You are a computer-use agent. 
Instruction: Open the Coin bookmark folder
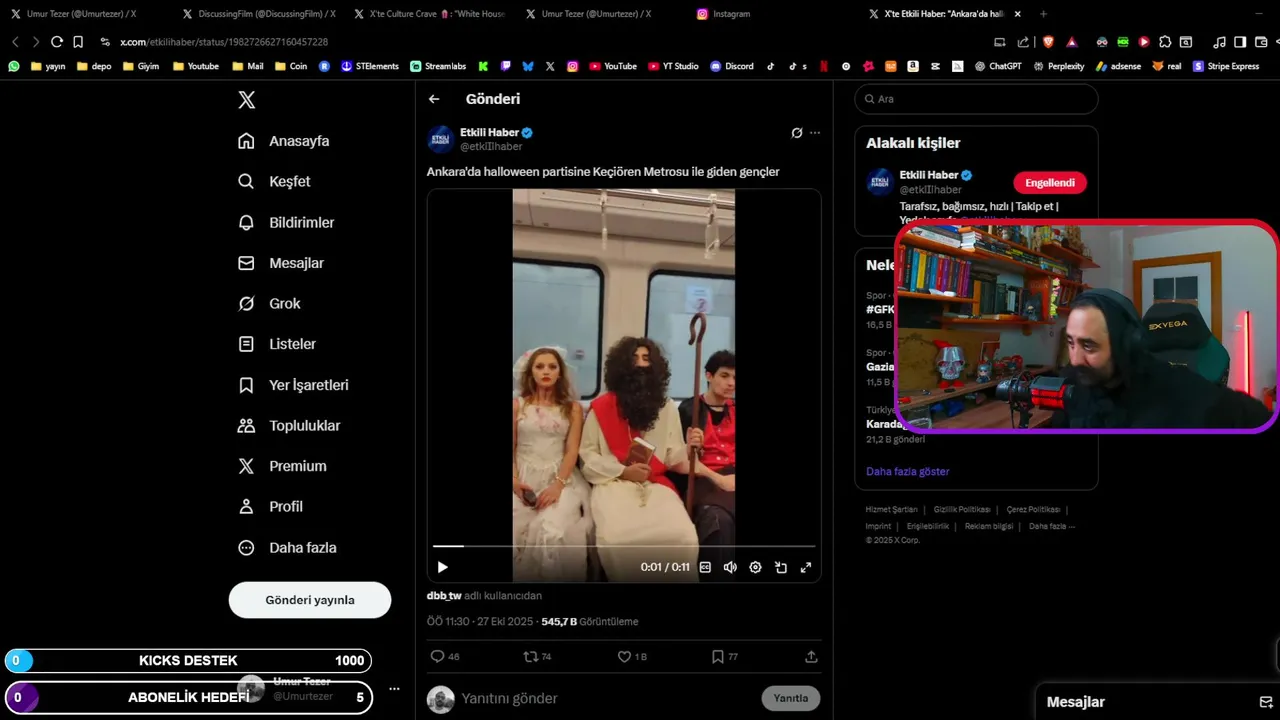coord(290,66)
